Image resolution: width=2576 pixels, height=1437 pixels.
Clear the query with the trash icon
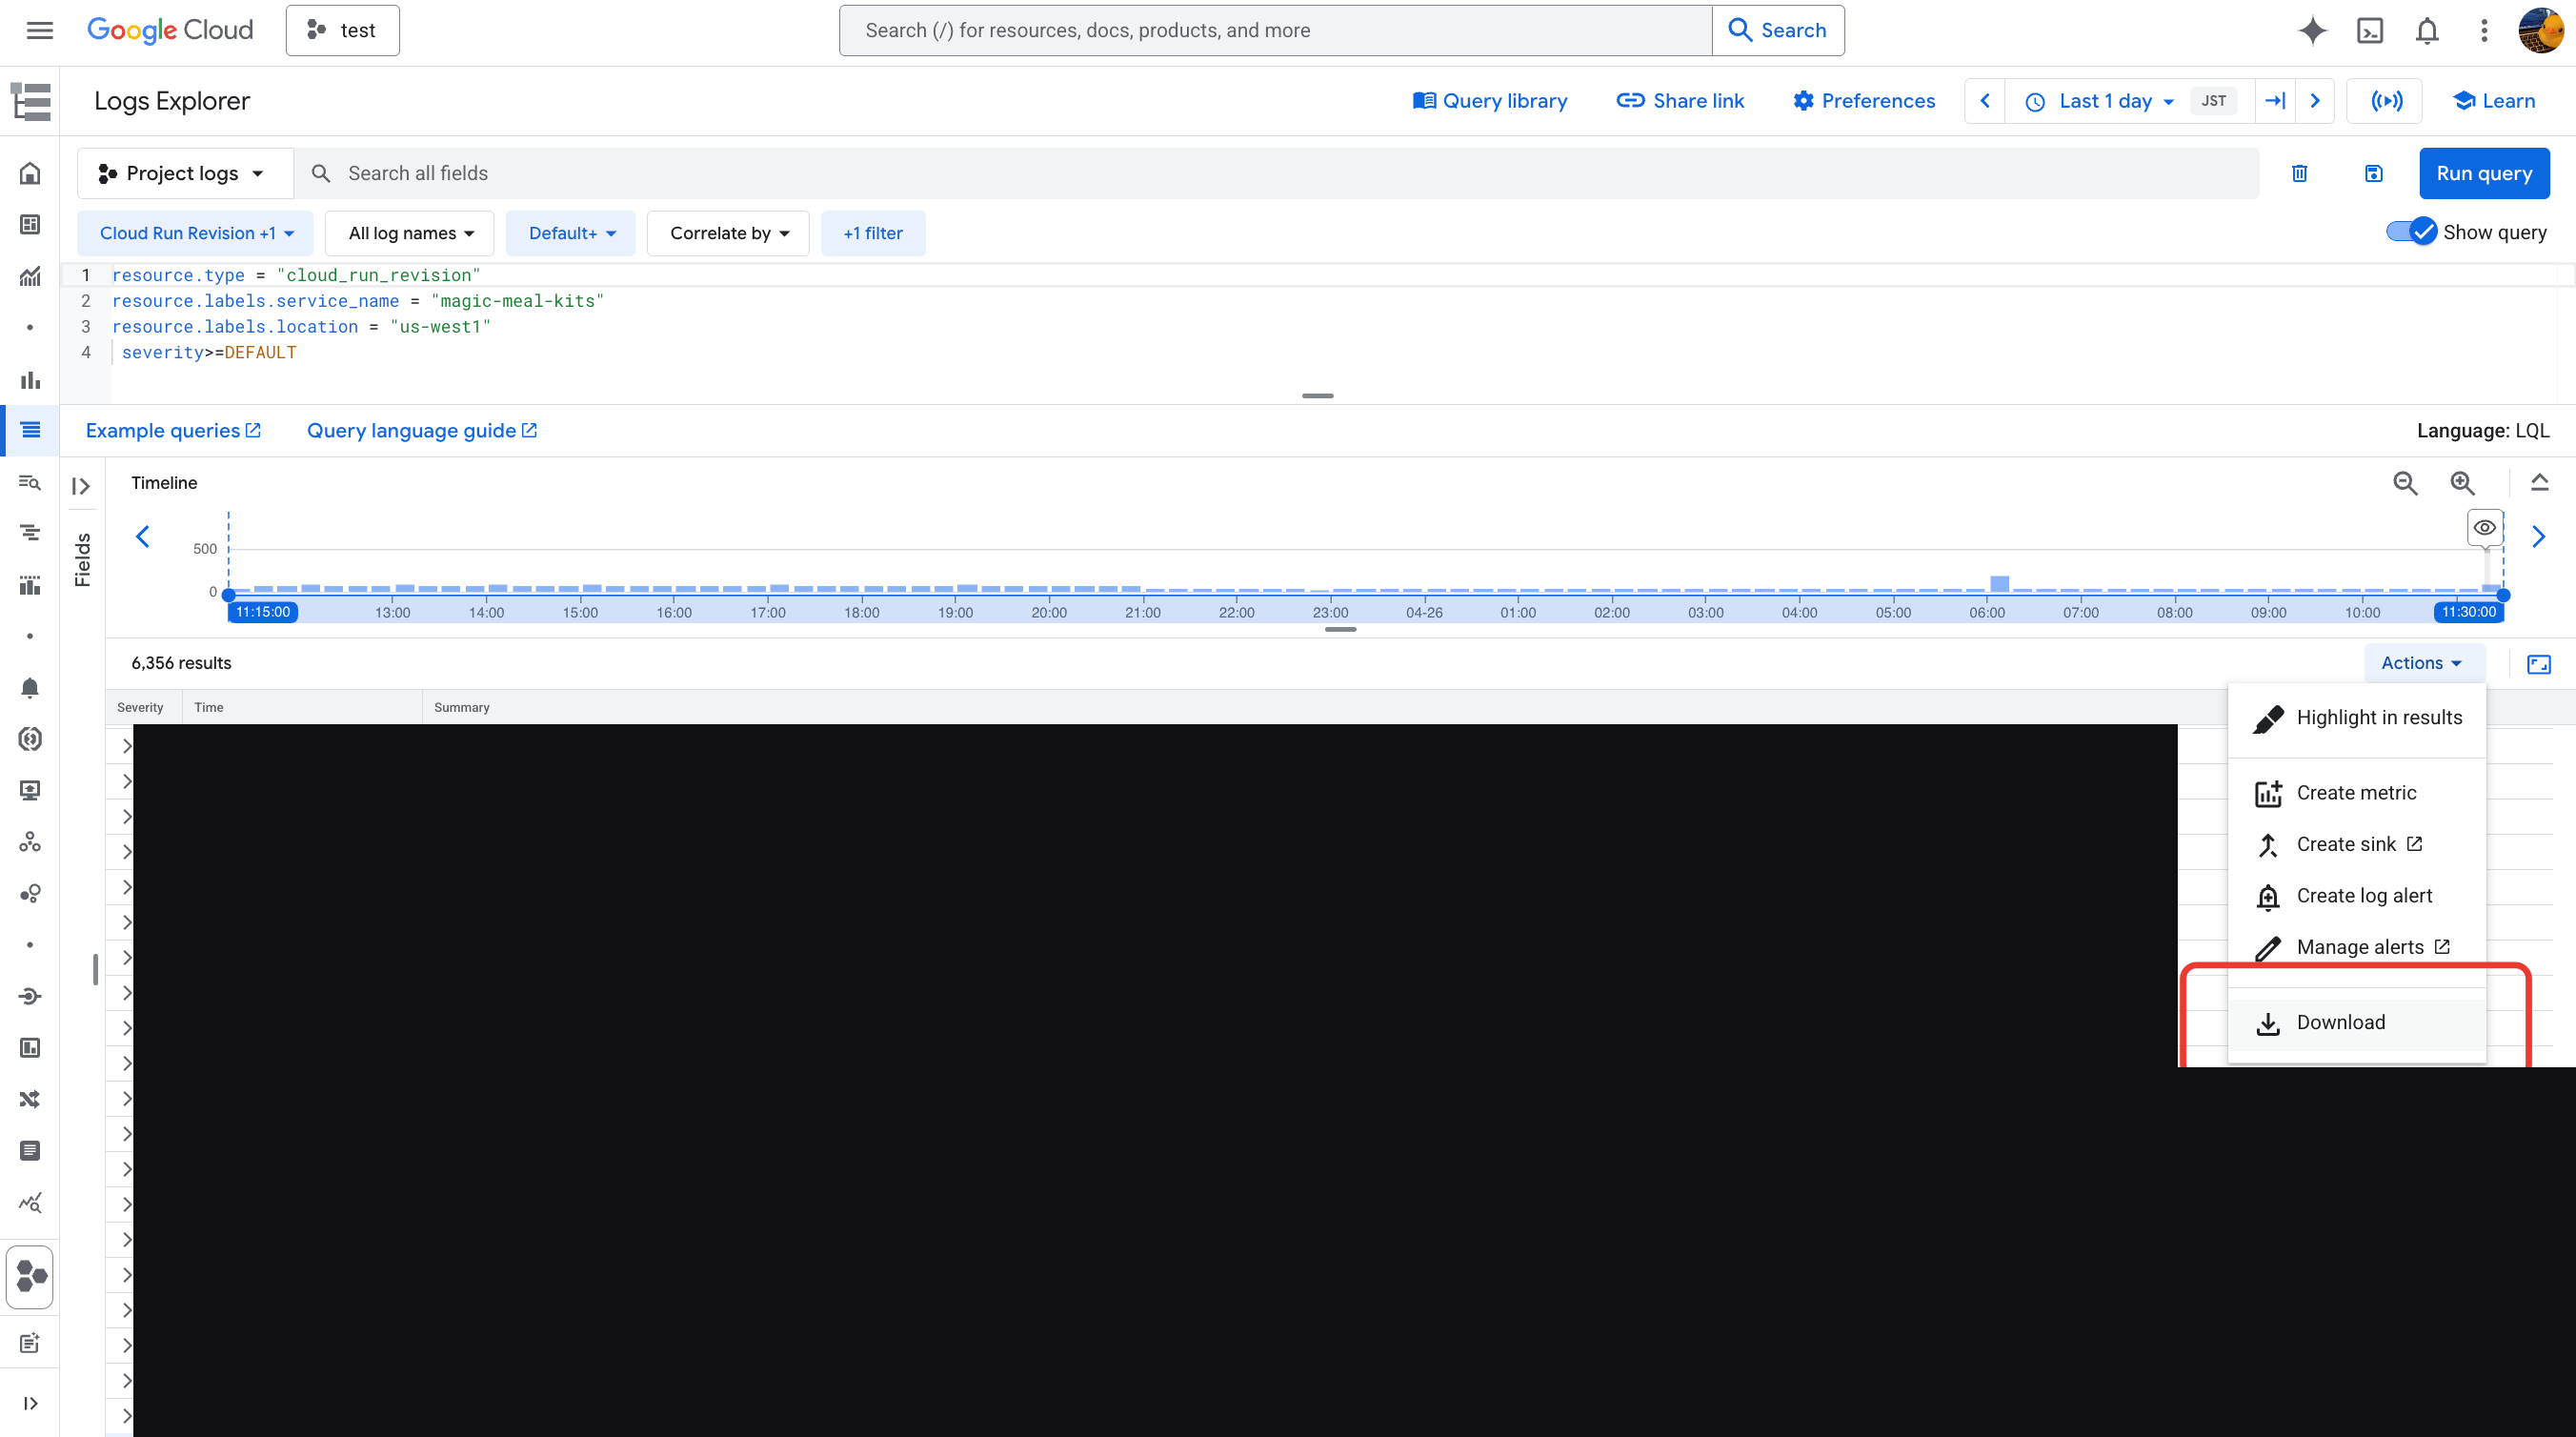point(2299,173)
